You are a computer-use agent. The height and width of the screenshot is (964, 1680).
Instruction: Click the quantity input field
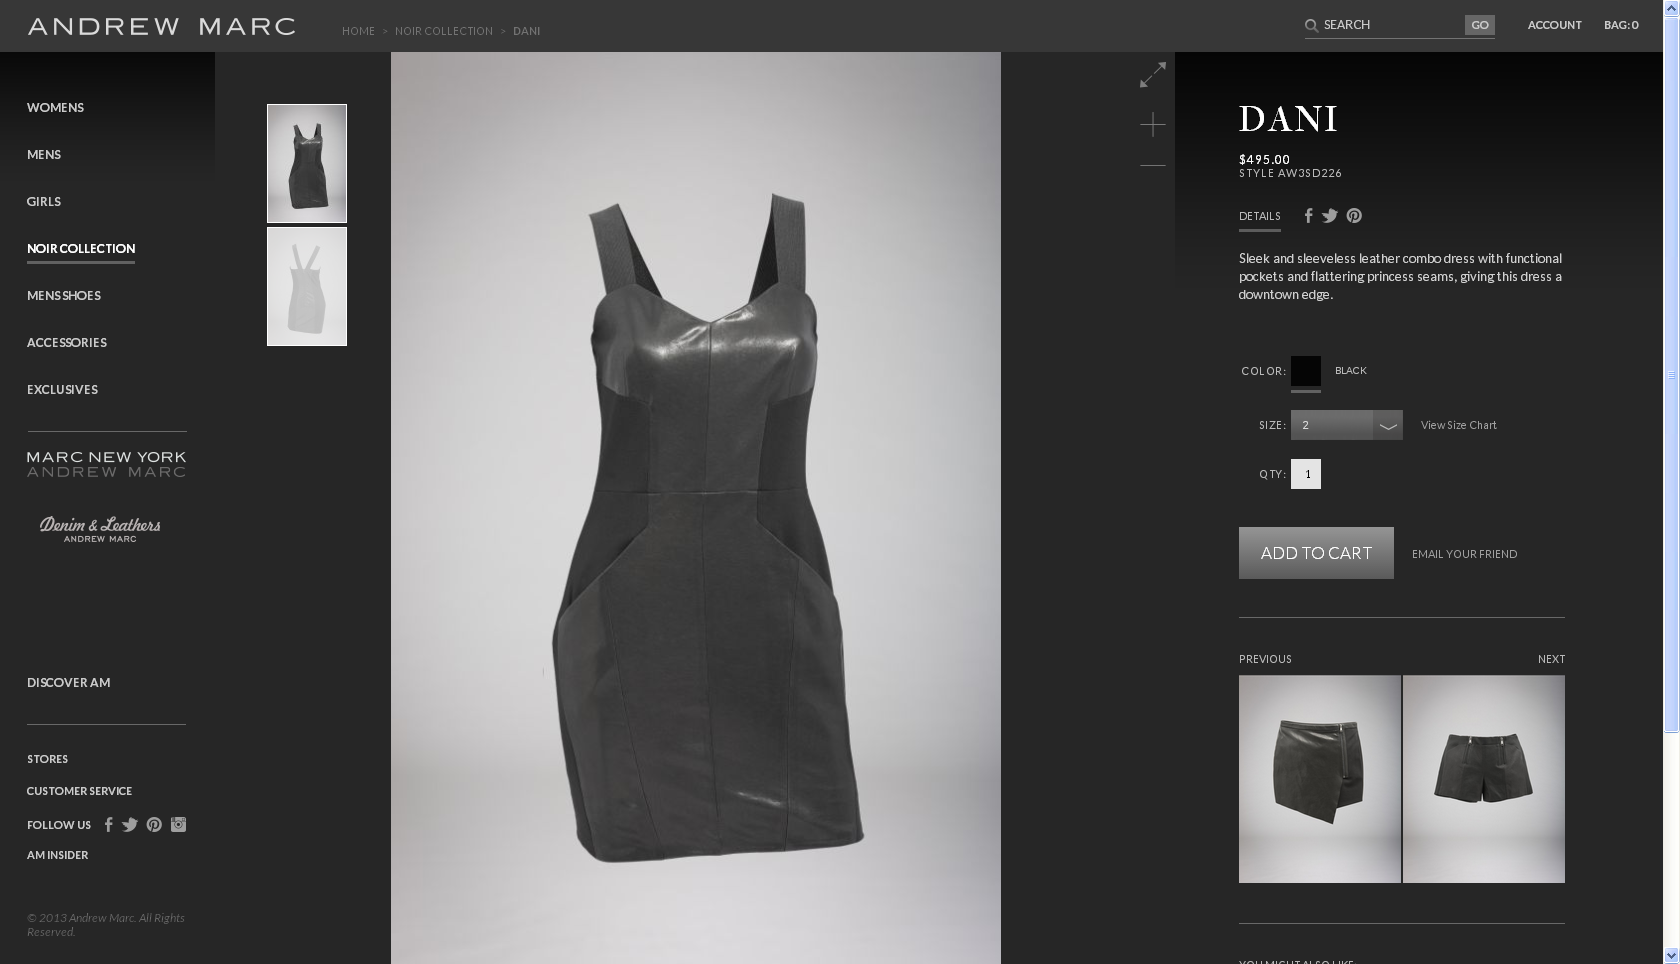click(x=1306, y=474)
